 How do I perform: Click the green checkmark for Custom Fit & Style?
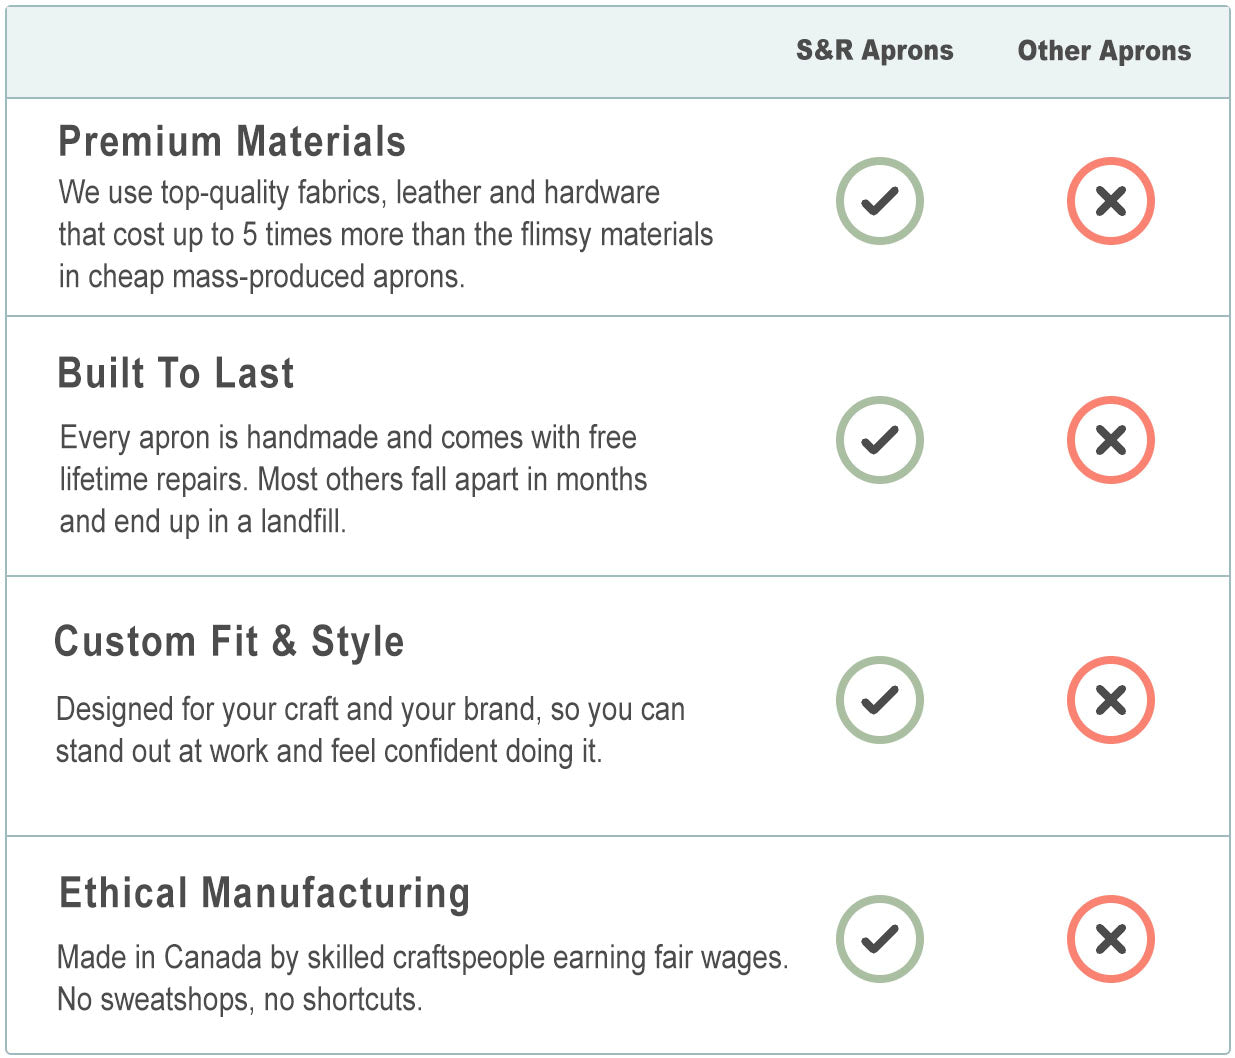pos(879,699)
